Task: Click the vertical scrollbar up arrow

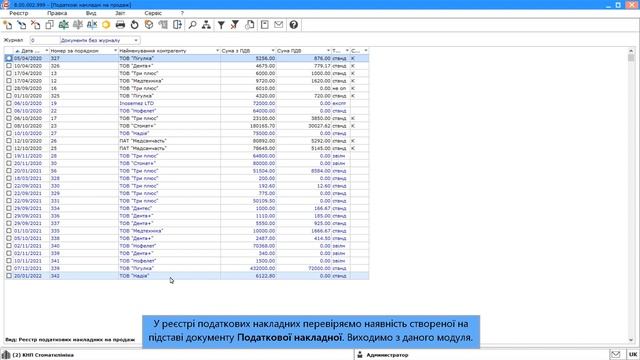Action: 631,51
